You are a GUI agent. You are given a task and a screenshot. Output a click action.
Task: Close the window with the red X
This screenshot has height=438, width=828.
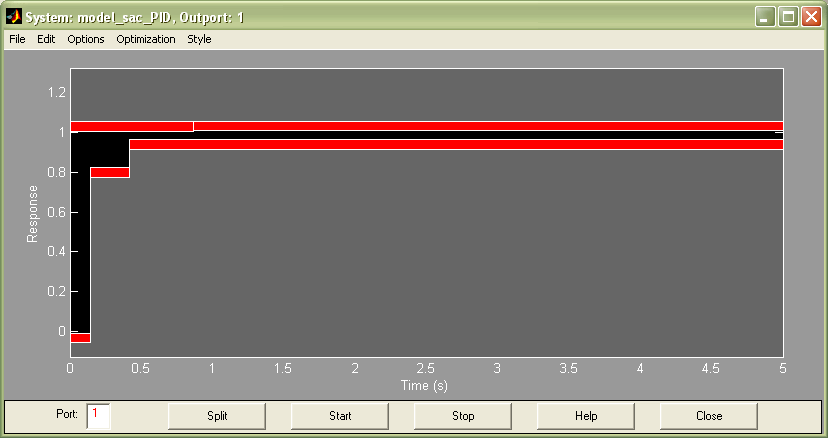[811, 17]
